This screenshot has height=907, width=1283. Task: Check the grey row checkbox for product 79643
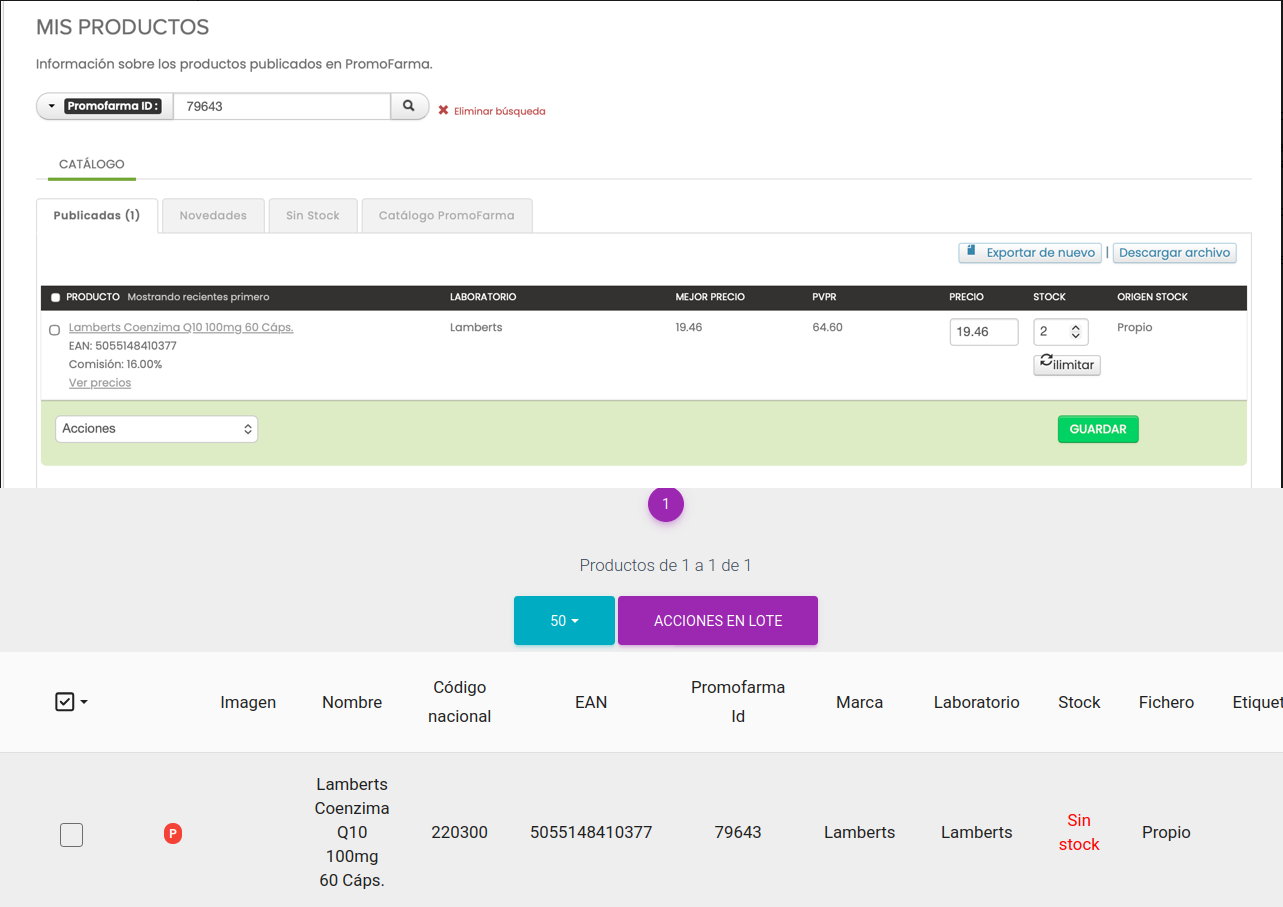click(x=71, y=834)
